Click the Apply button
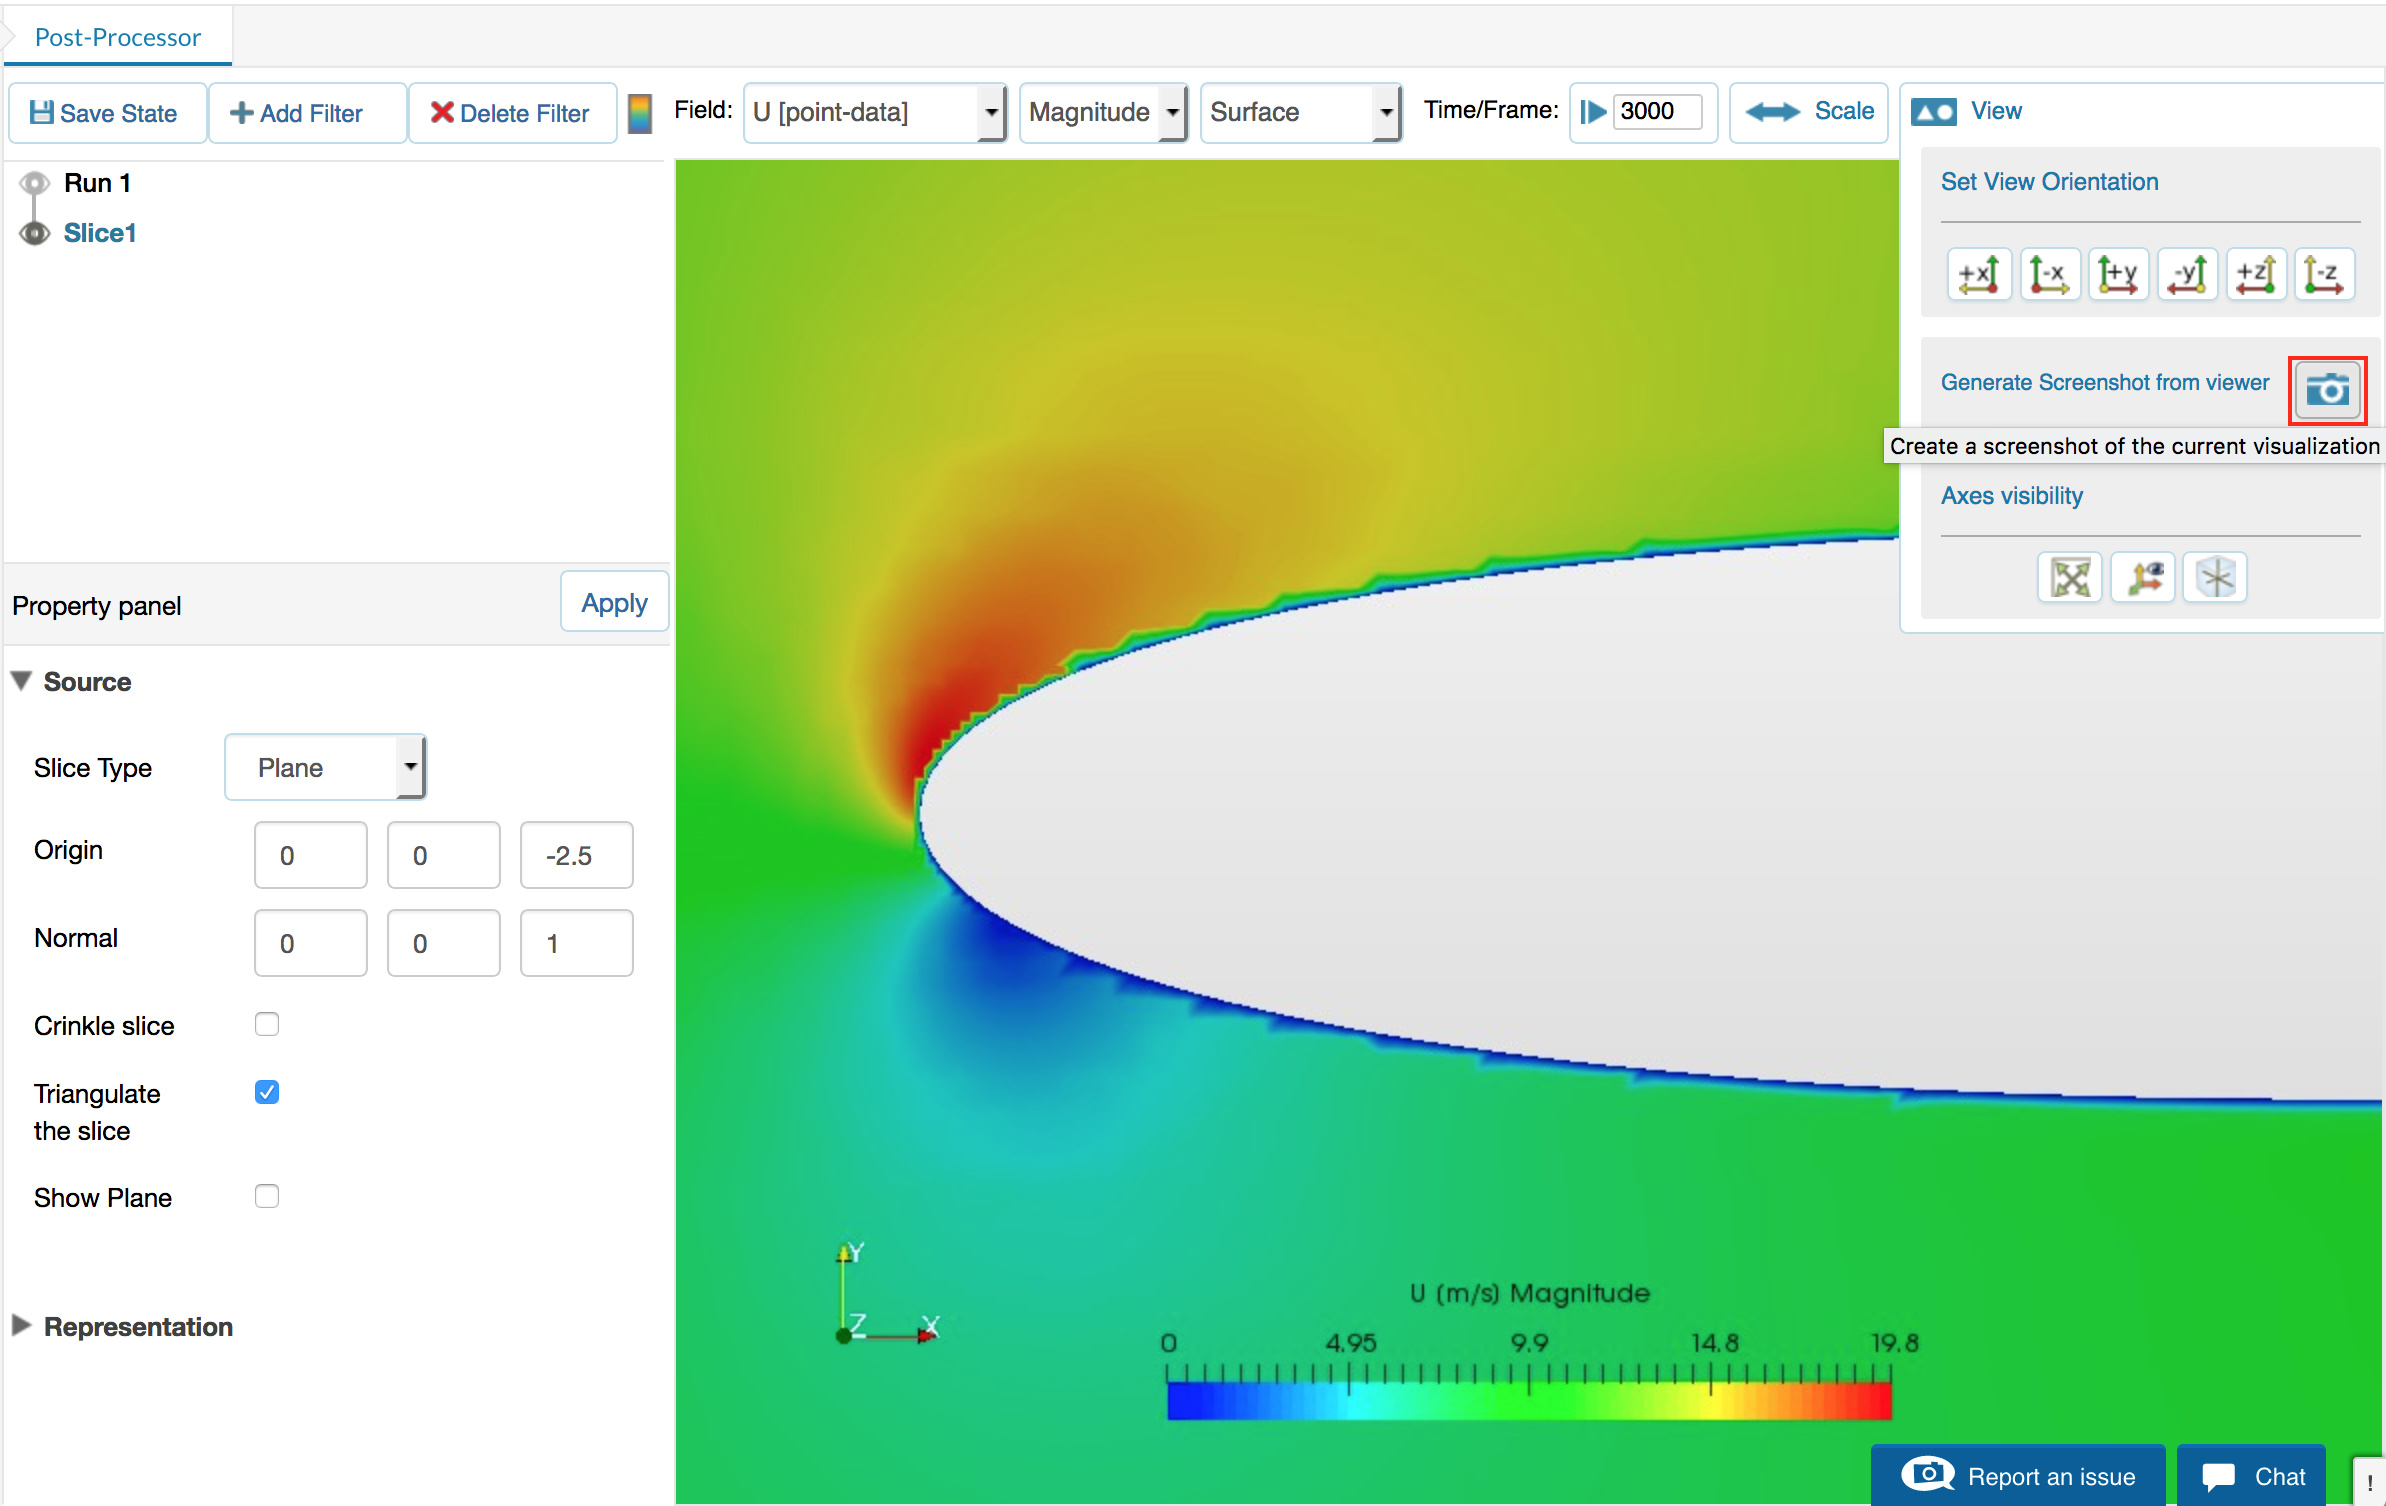Screen dimensions: 2386x1506 pos(614,603)
